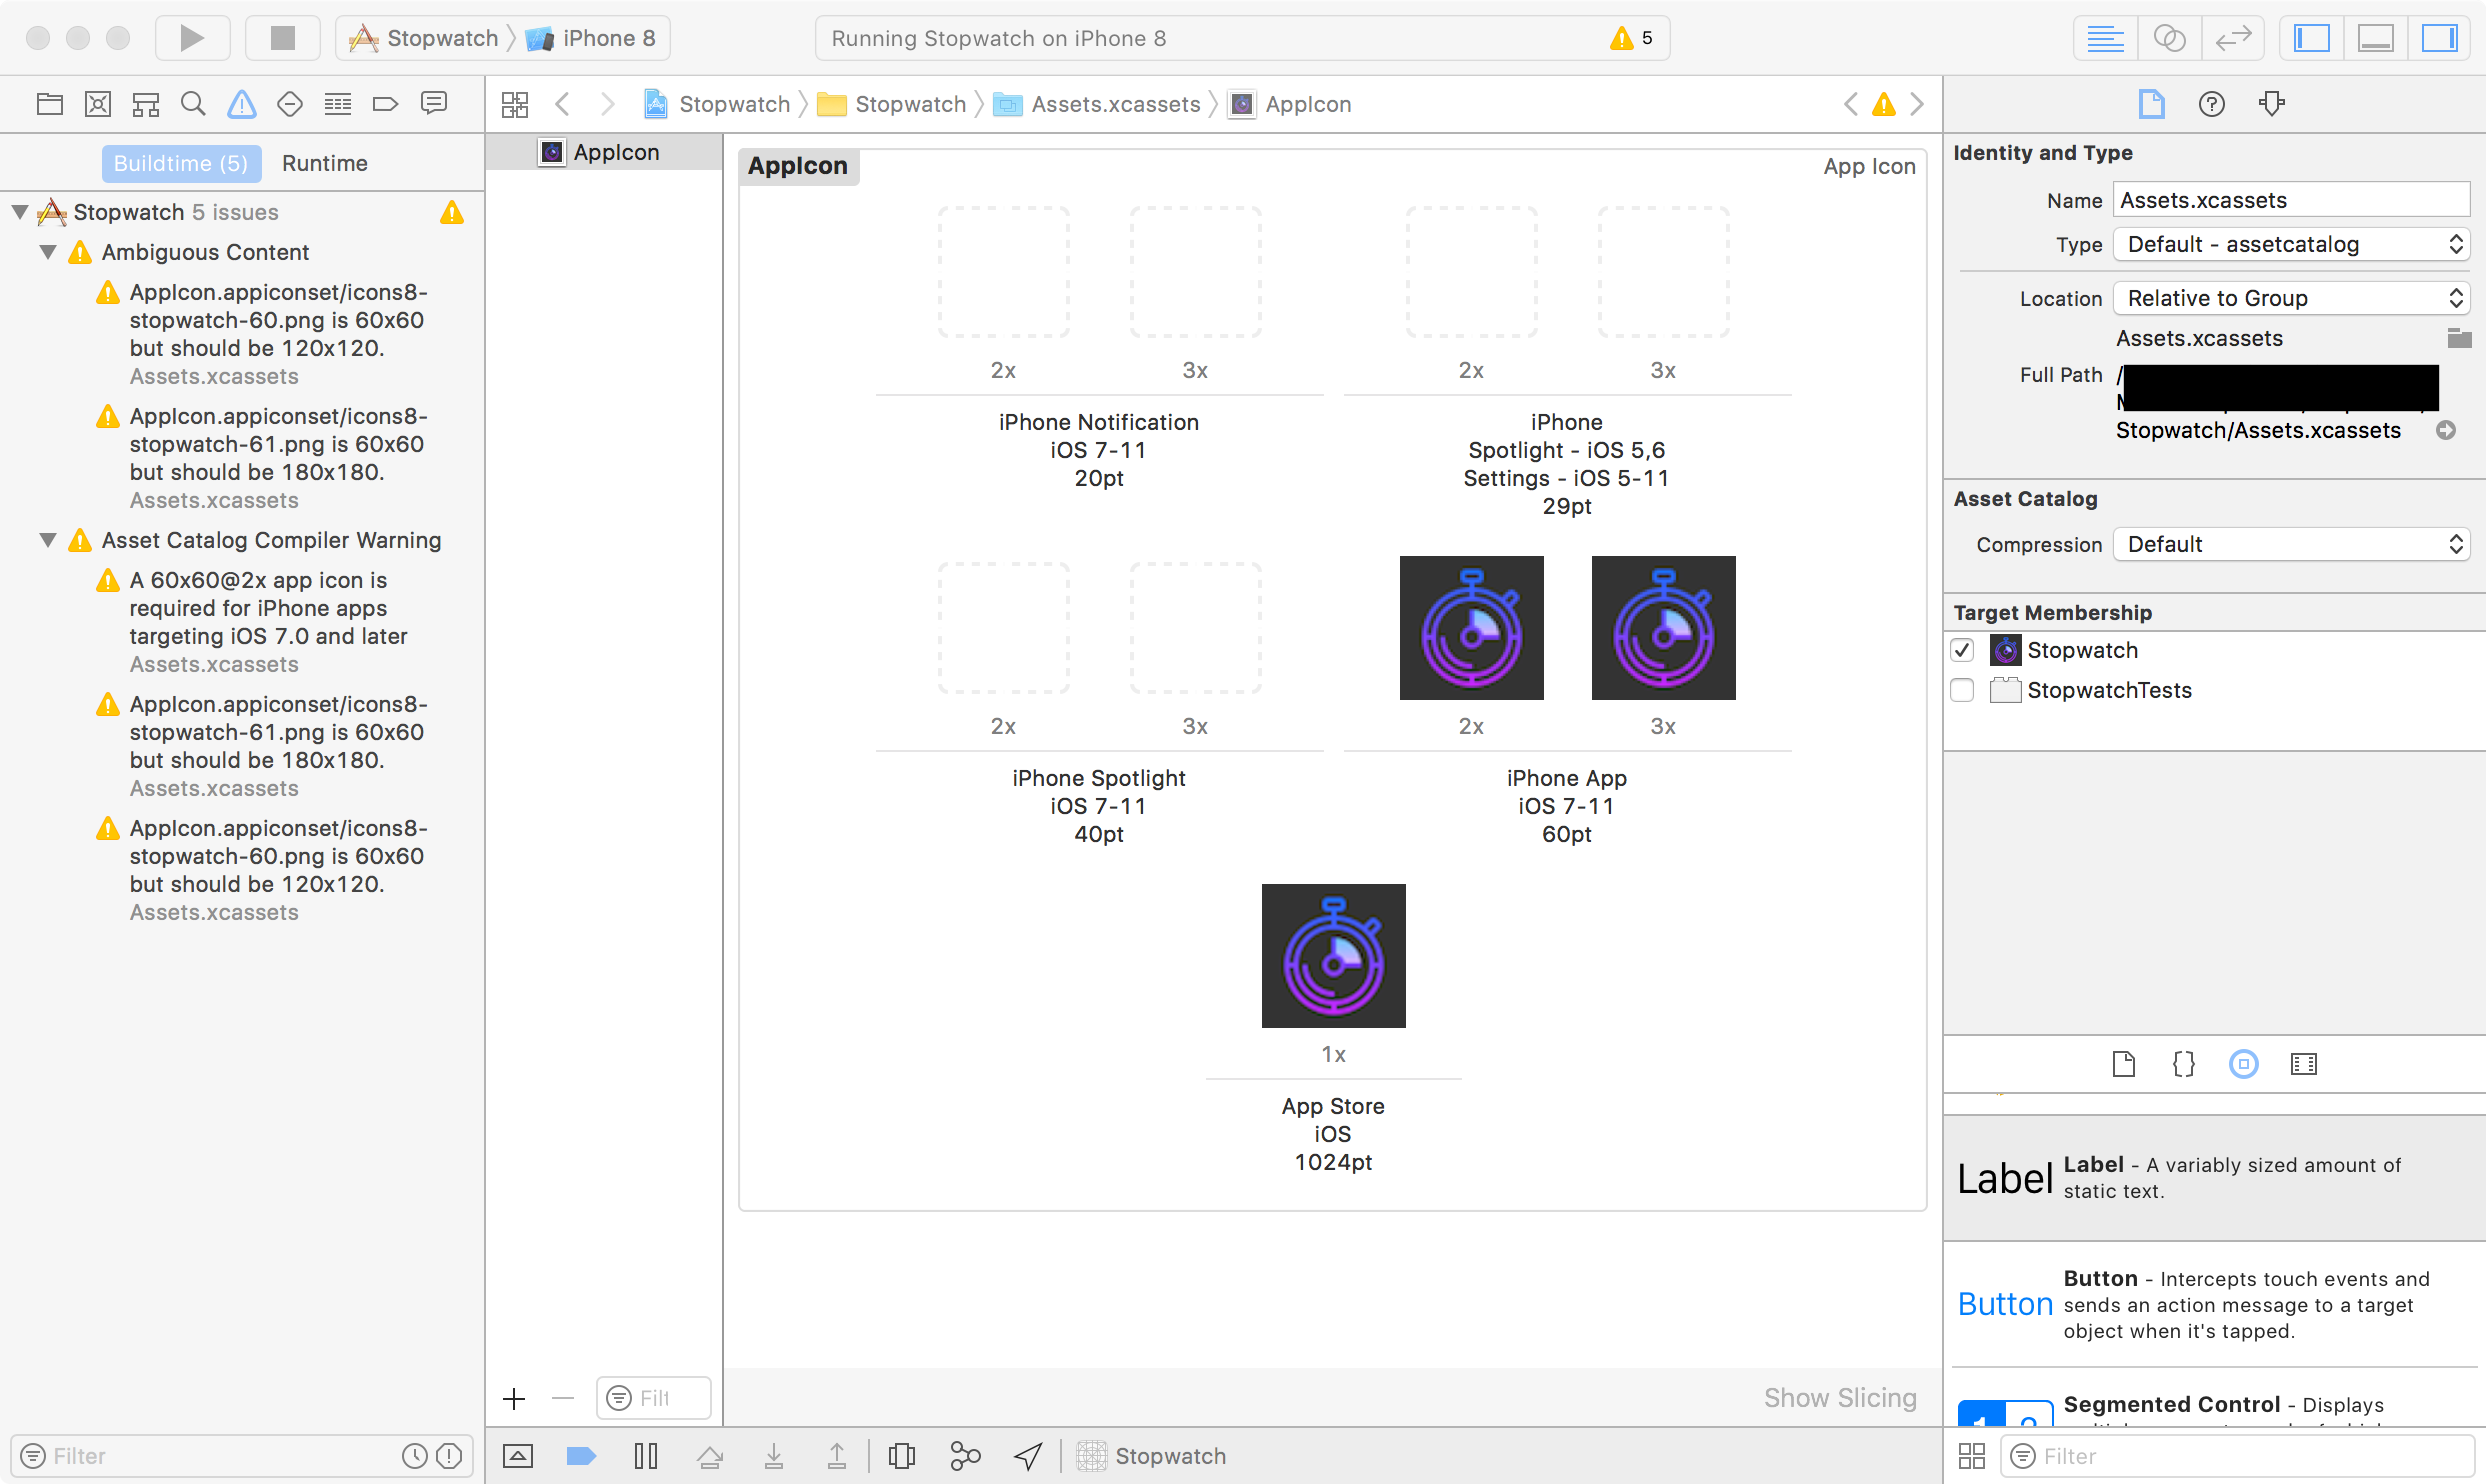Uncheck Stopwatch target membership
The width and height of the screenshot is (2486, 1484).
pos(1962,650)
